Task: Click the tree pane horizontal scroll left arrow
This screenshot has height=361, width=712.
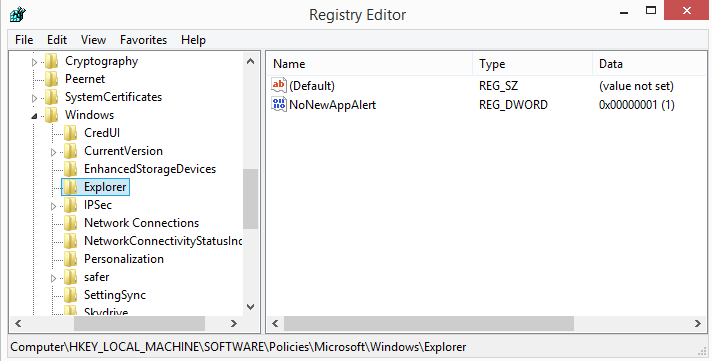Action: [18, 323]
